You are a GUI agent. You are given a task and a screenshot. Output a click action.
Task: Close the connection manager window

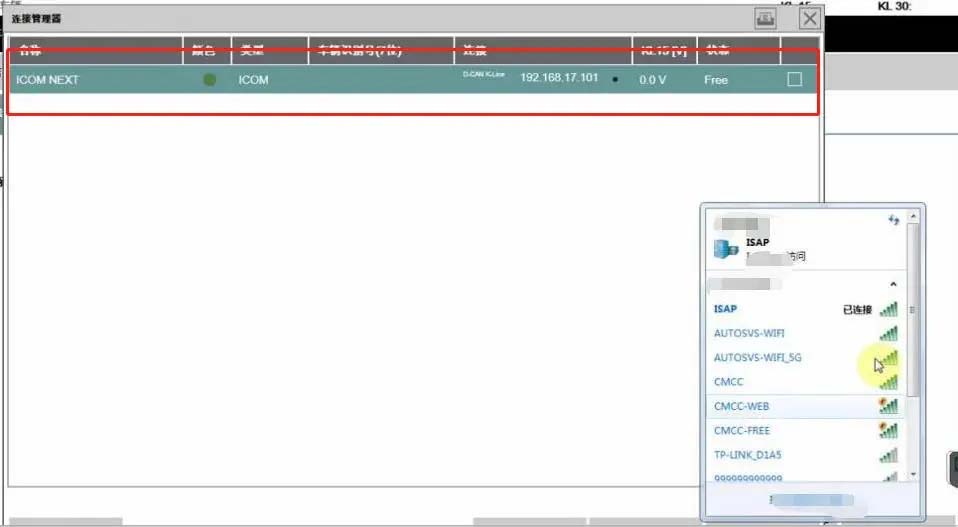pyautogui.click(x=810, y=18)
